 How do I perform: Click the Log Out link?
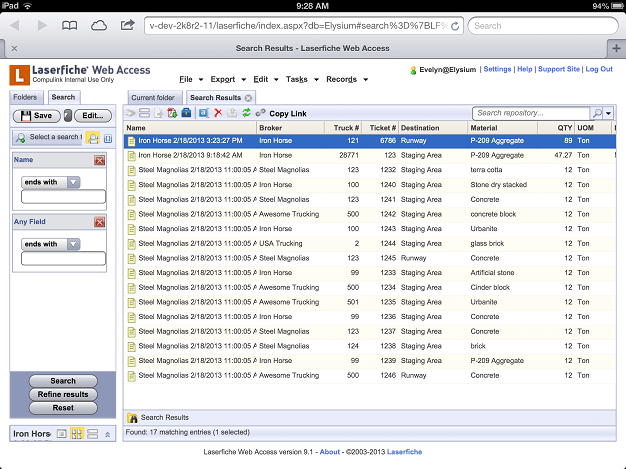tap(599, 69)
